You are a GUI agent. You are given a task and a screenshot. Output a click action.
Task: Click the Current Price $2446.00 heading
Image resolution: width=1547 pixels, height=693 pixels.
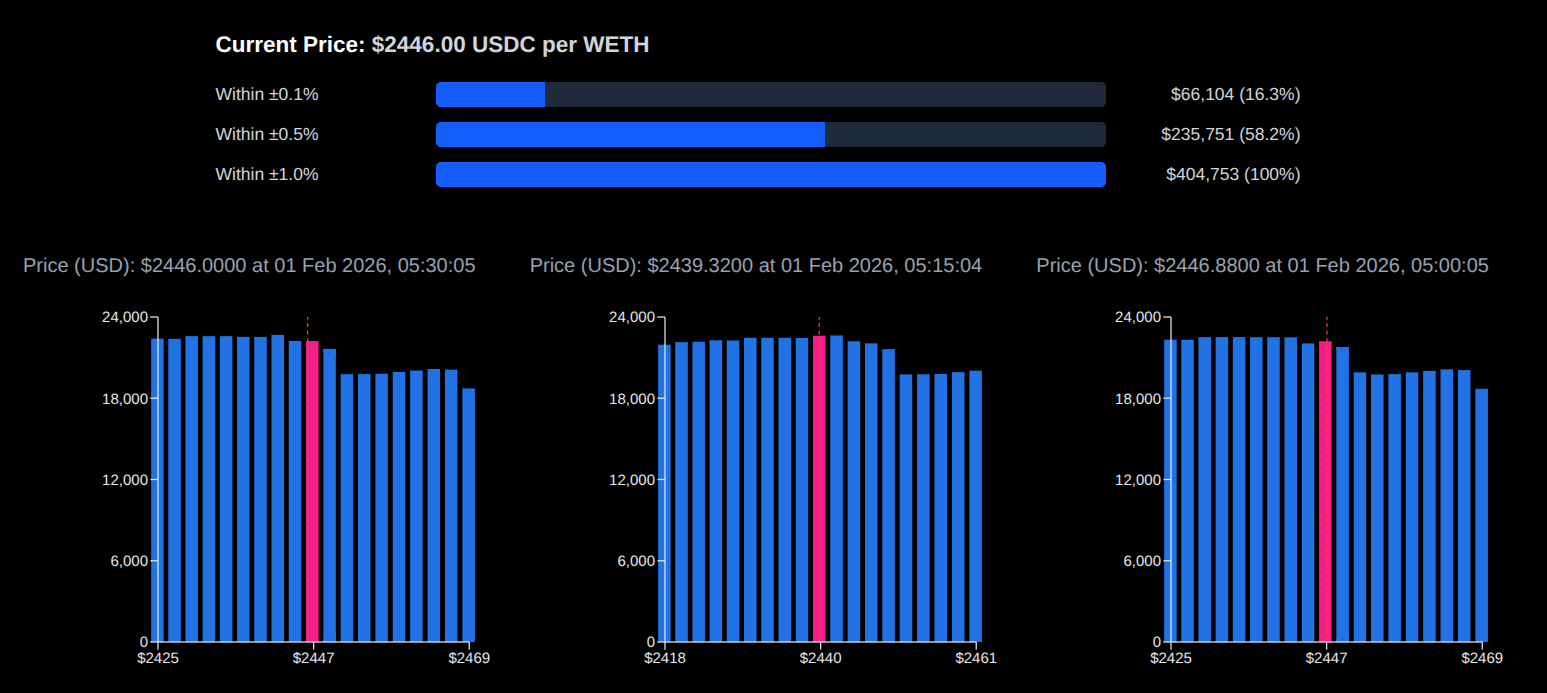[432, 45]
